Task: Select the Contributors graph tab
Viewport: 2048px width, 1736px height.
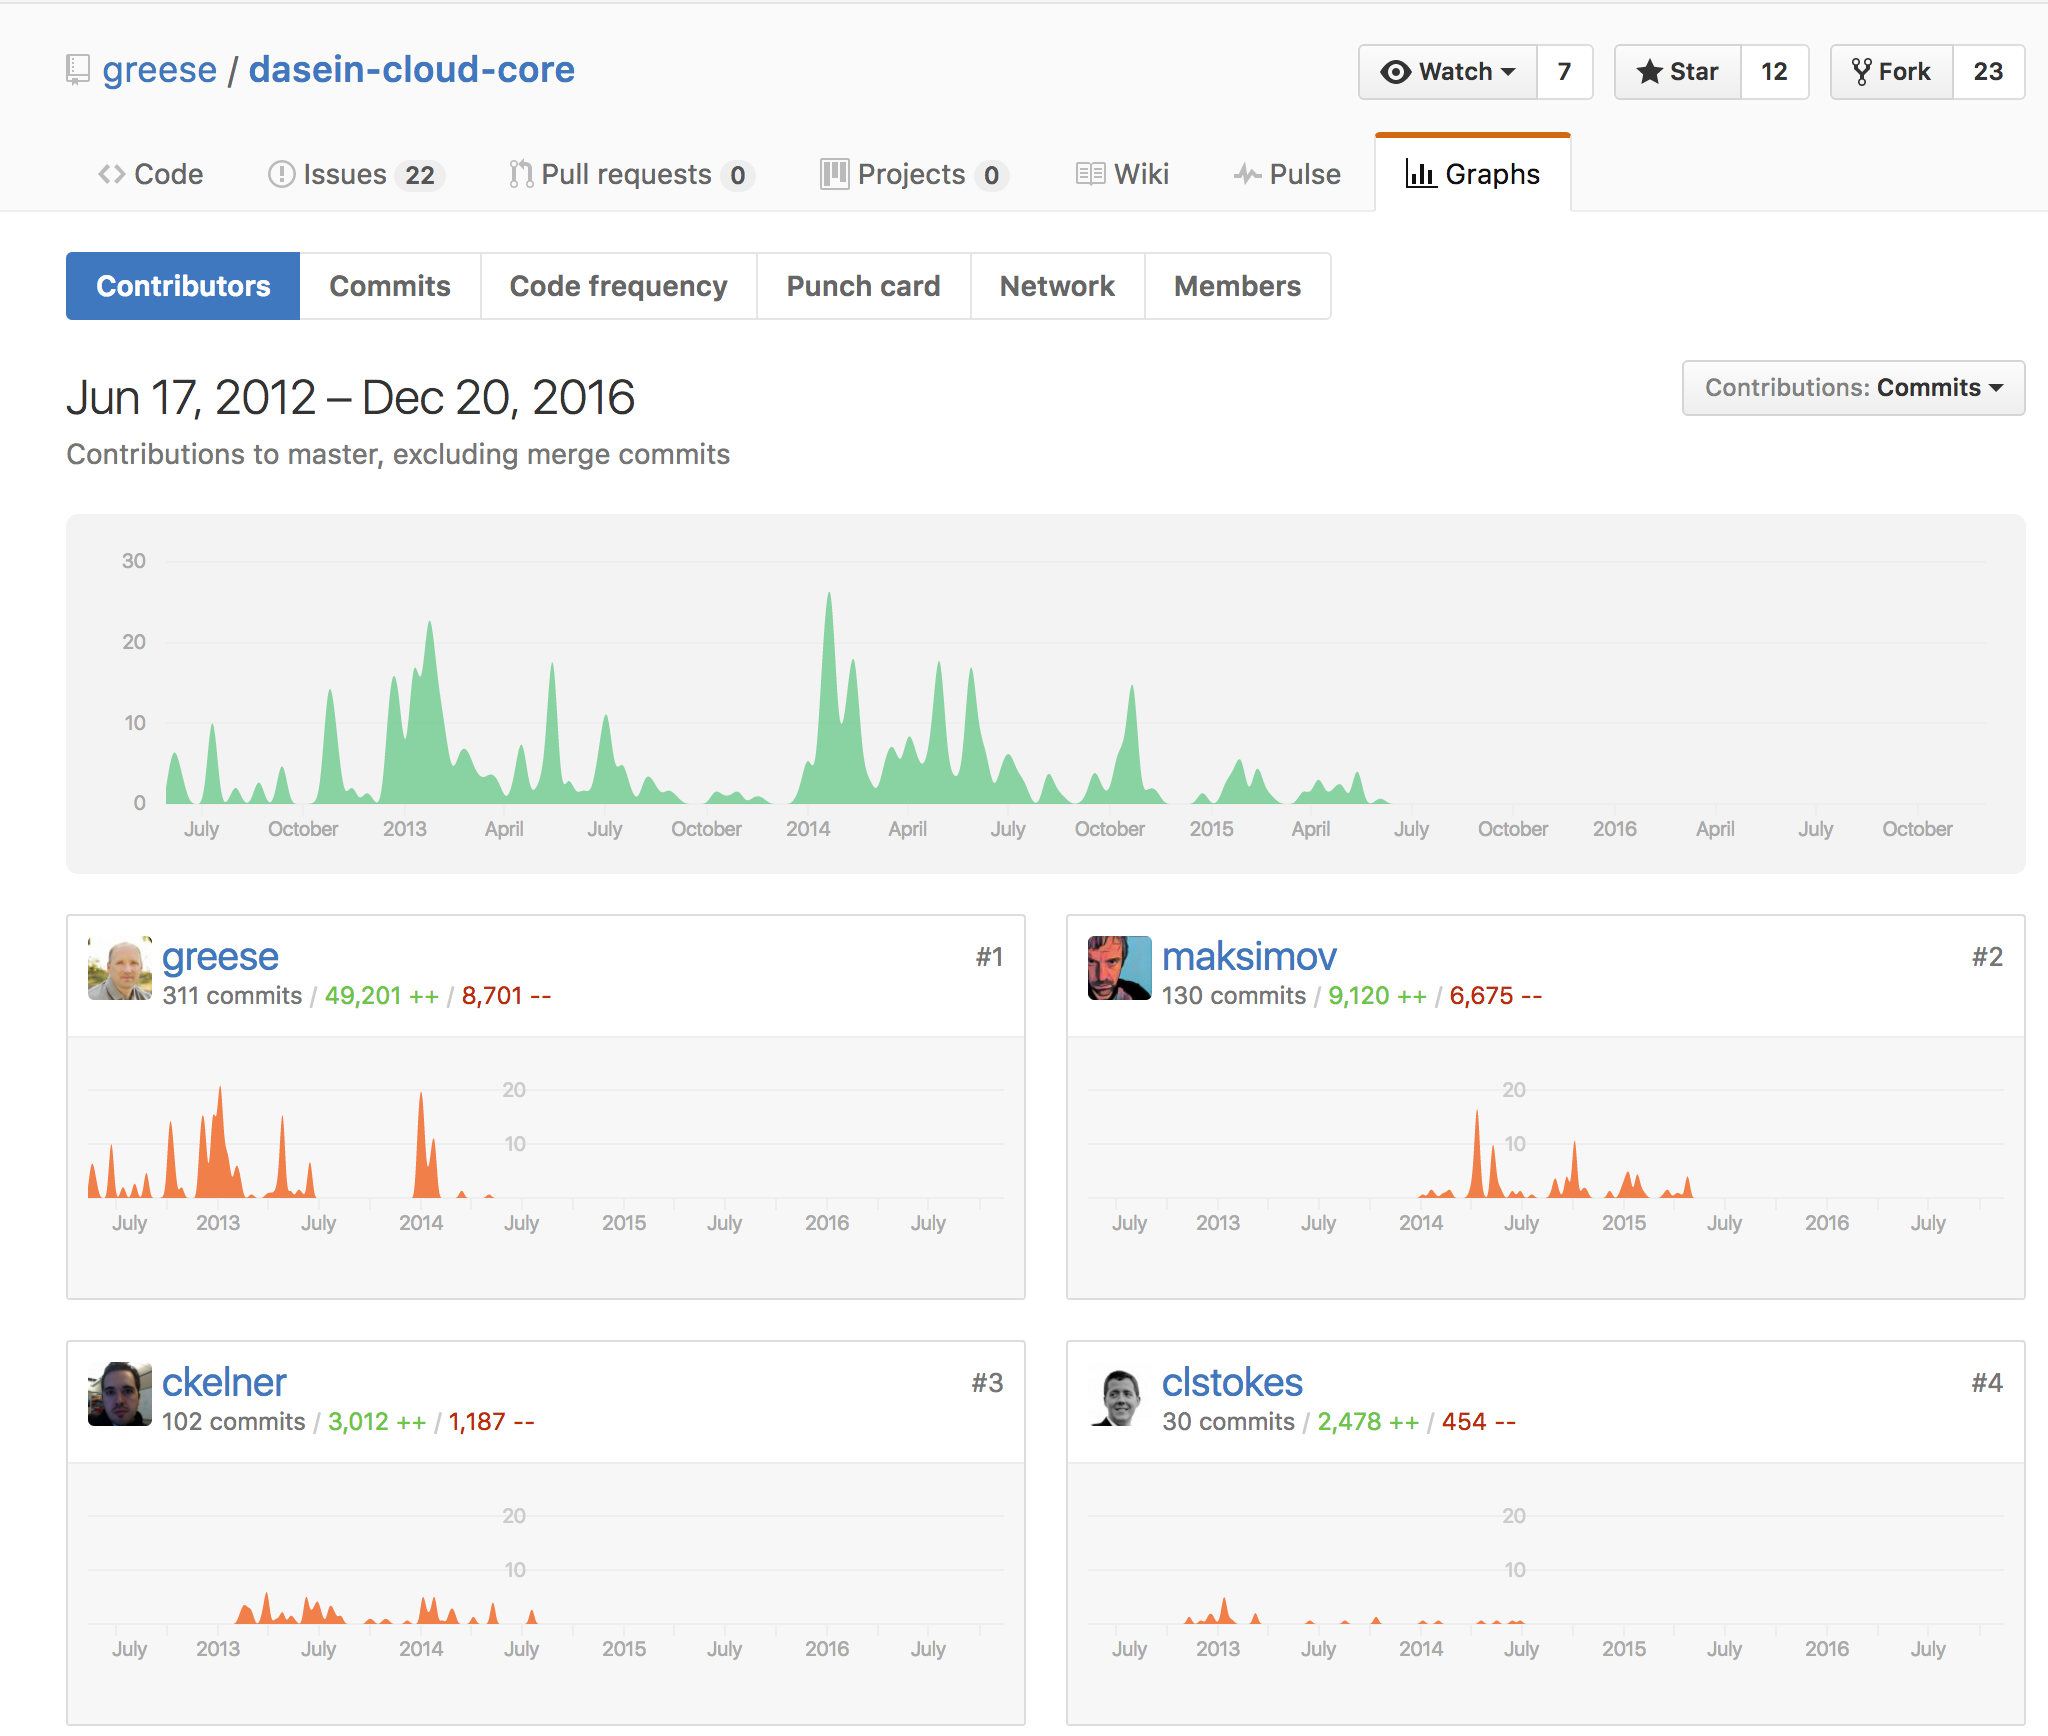Action: click(183, 286)
